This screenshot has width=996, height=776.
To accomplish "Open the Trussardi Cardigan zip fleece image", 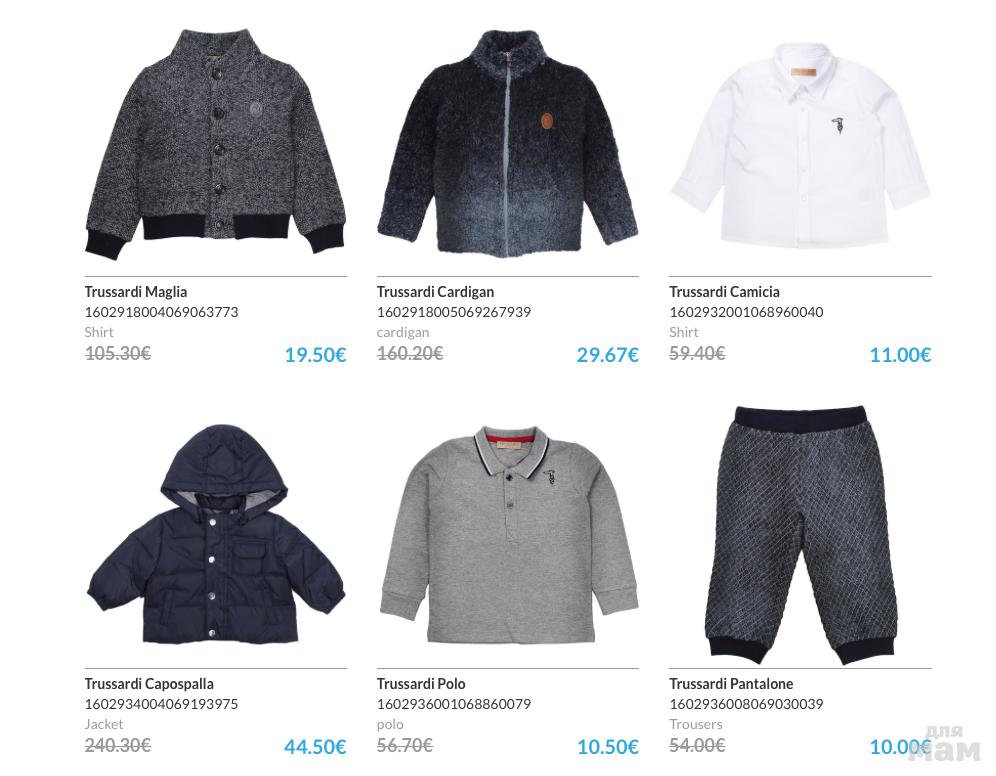I will coord(508,144).
